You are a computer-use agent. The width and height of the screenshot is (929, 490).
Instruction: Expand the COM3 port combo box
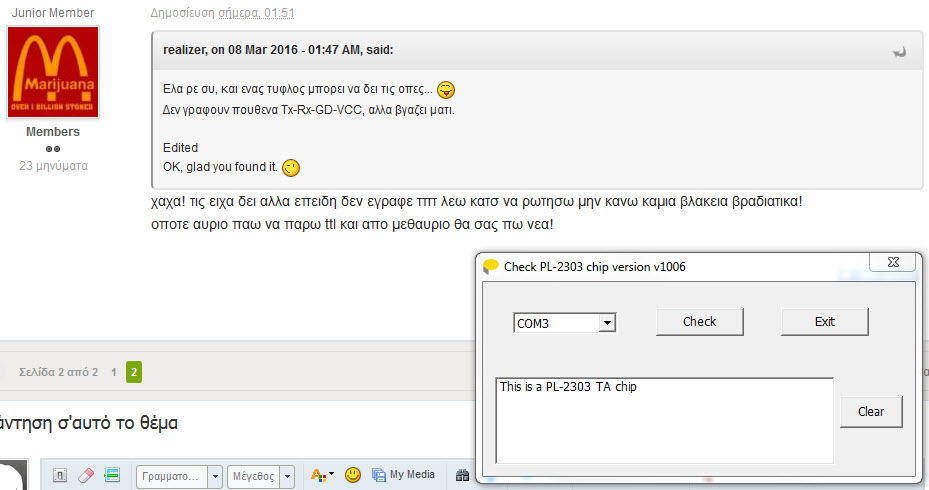pos(607,323)
